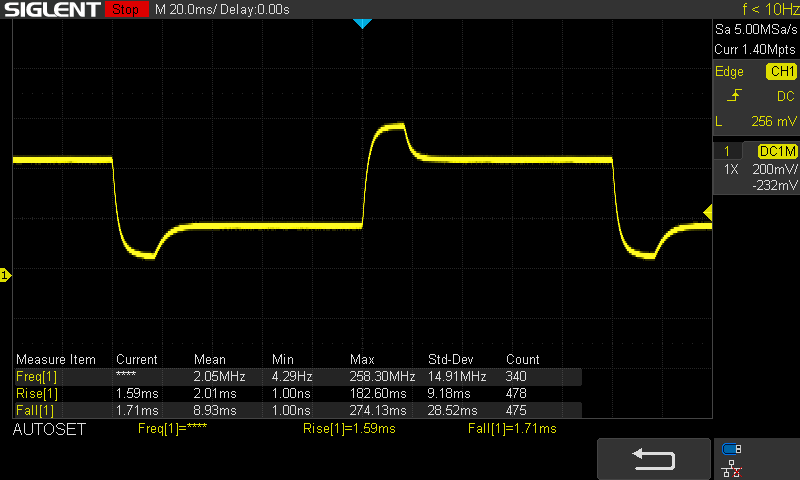Click the bottom Fall[1]=1.71ms readout

(512, 428)
